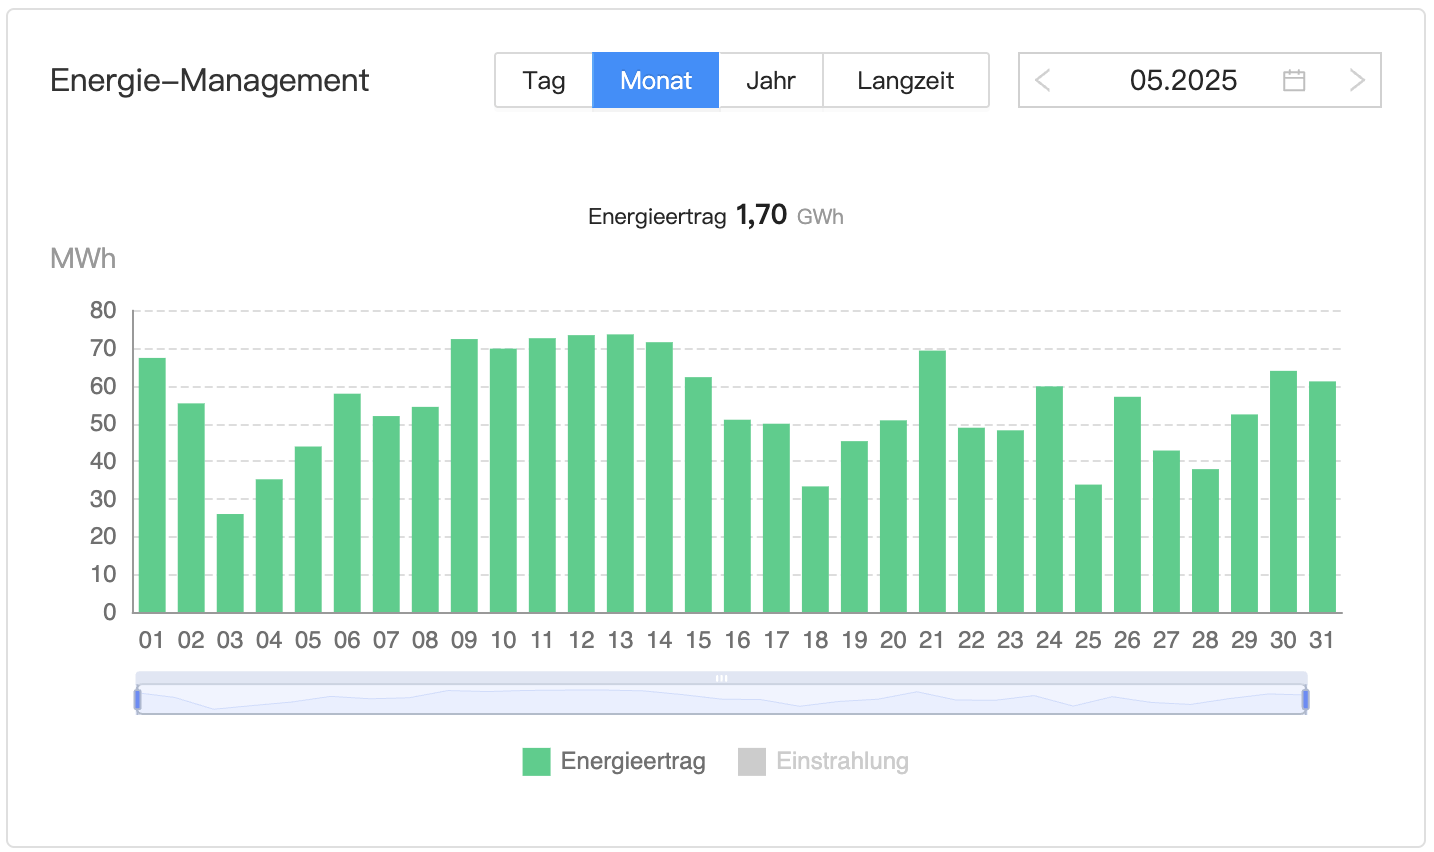
Task: Click the bar for day 31
Action: [x=1322, y=497]
